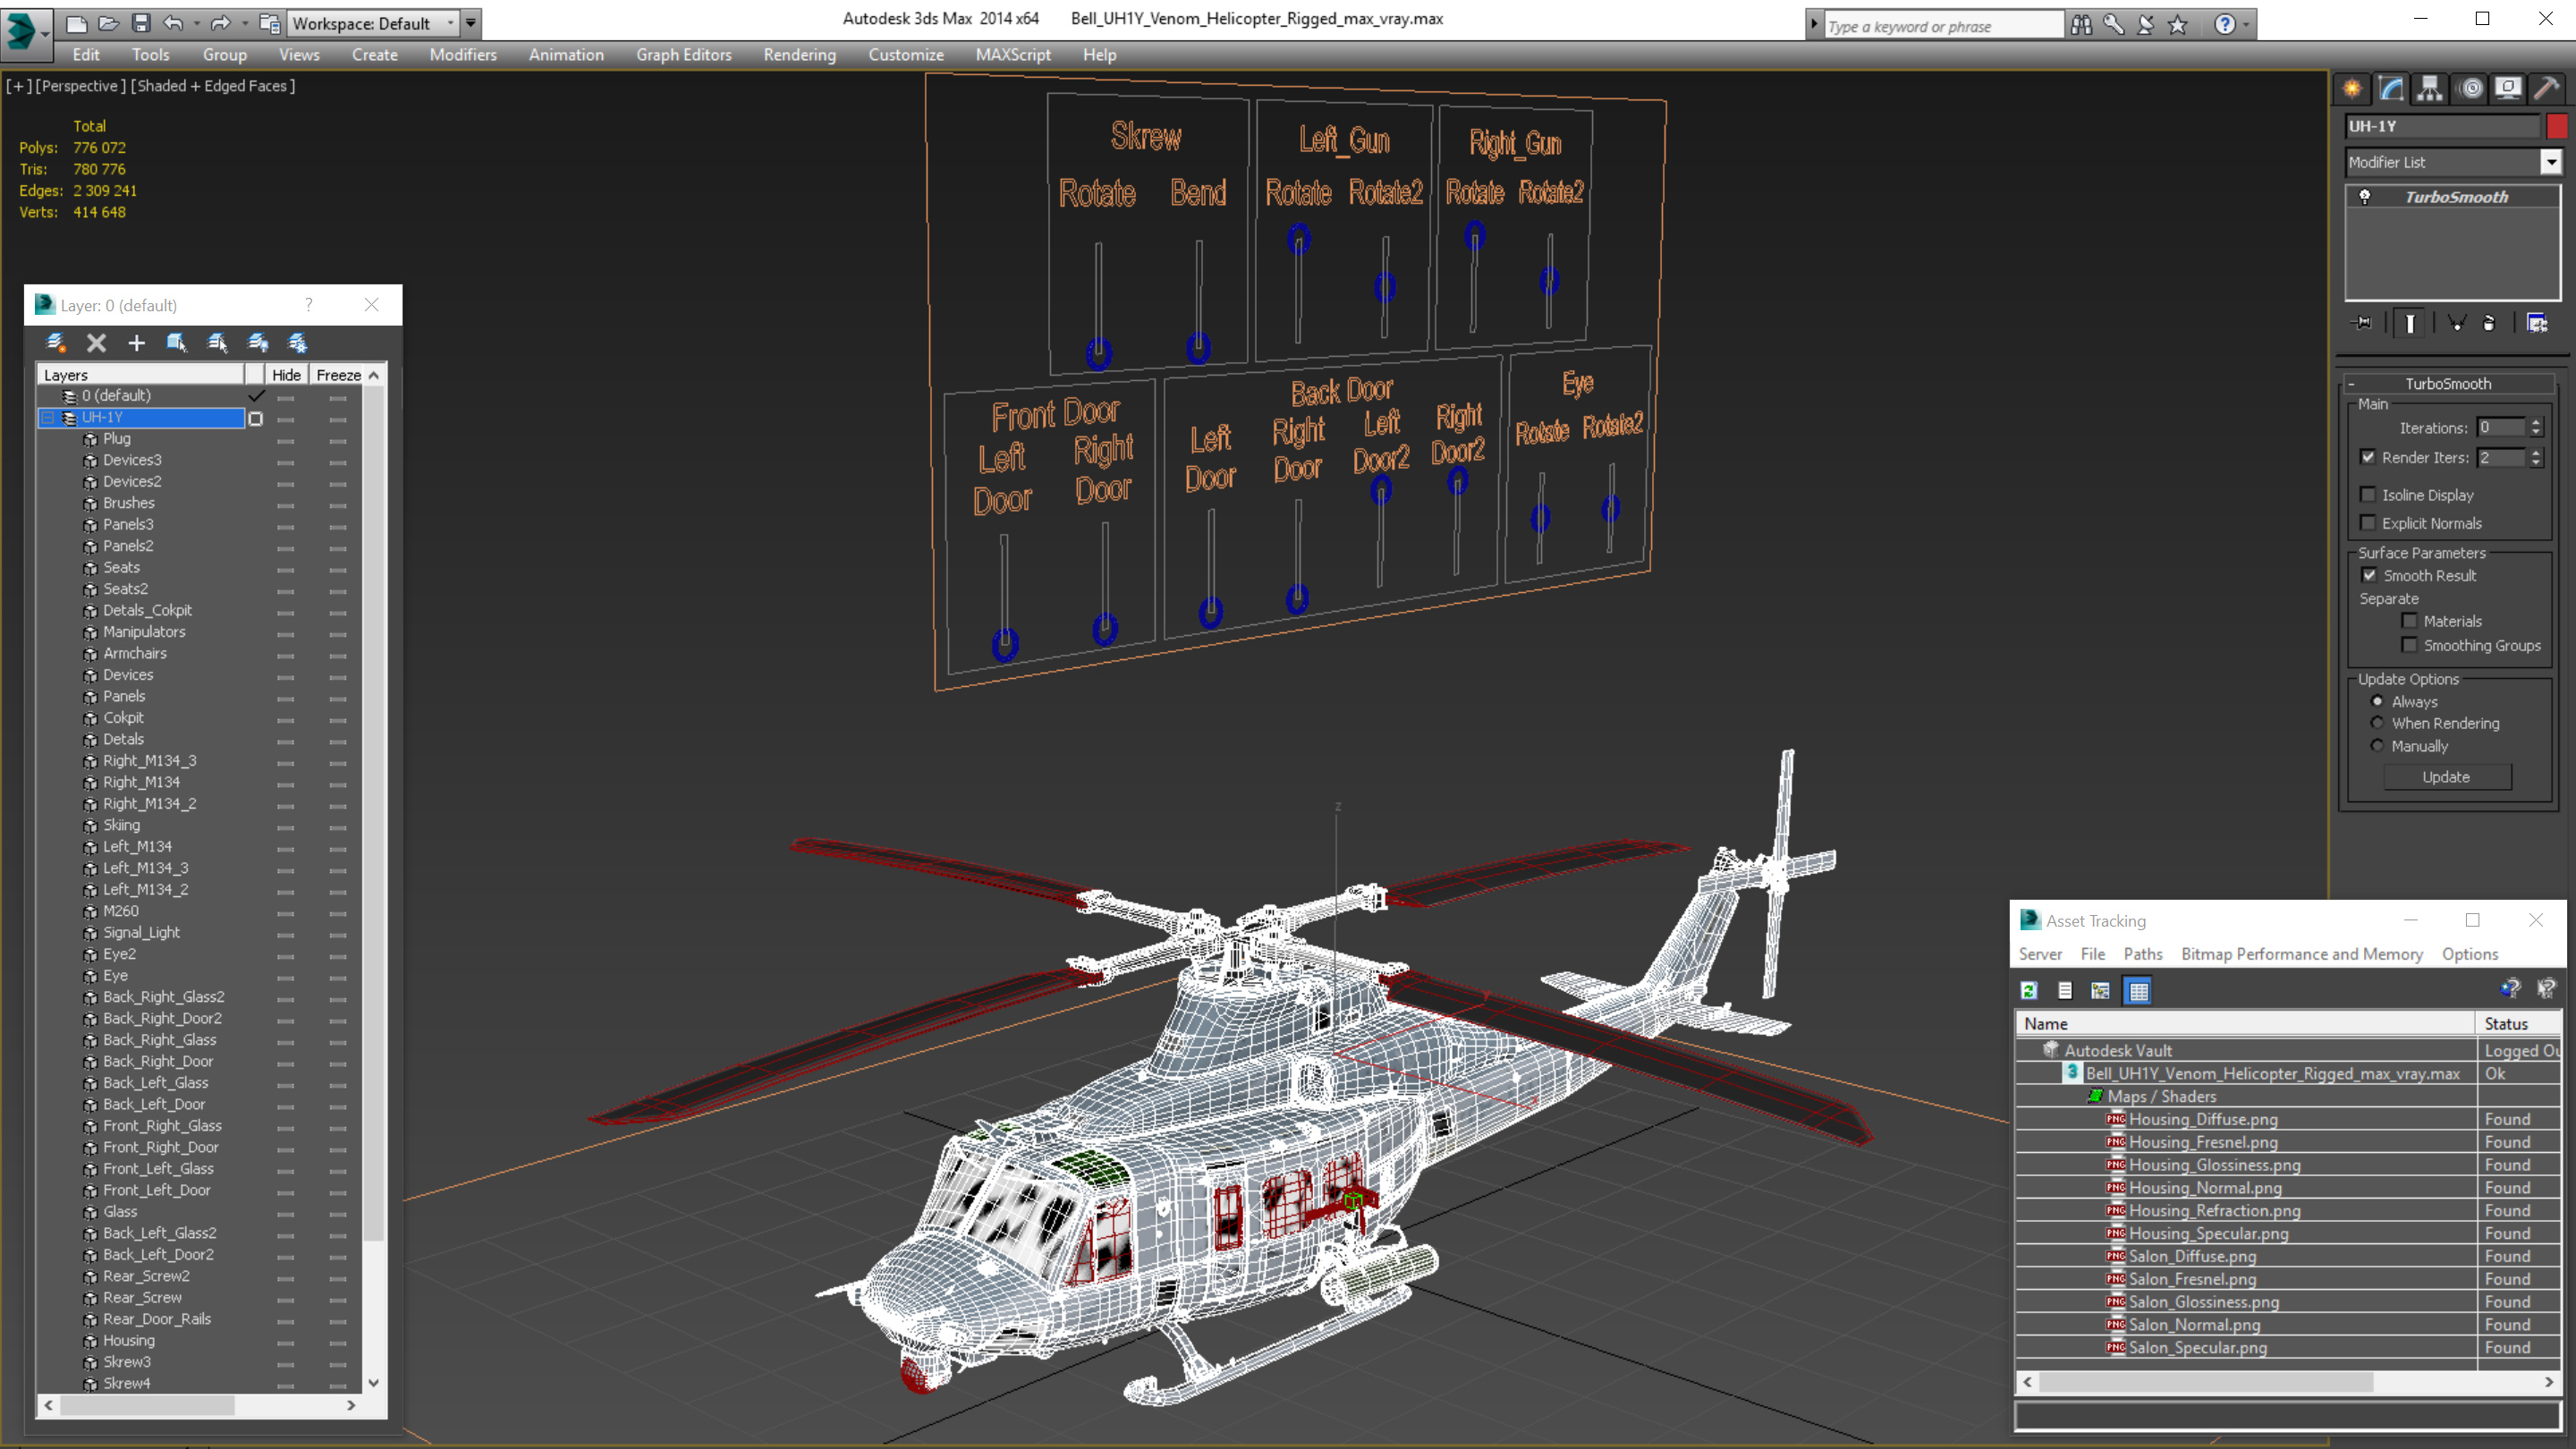2576x1449 pixels.
Task: Click the Save File icon
Action: (141, 22)
